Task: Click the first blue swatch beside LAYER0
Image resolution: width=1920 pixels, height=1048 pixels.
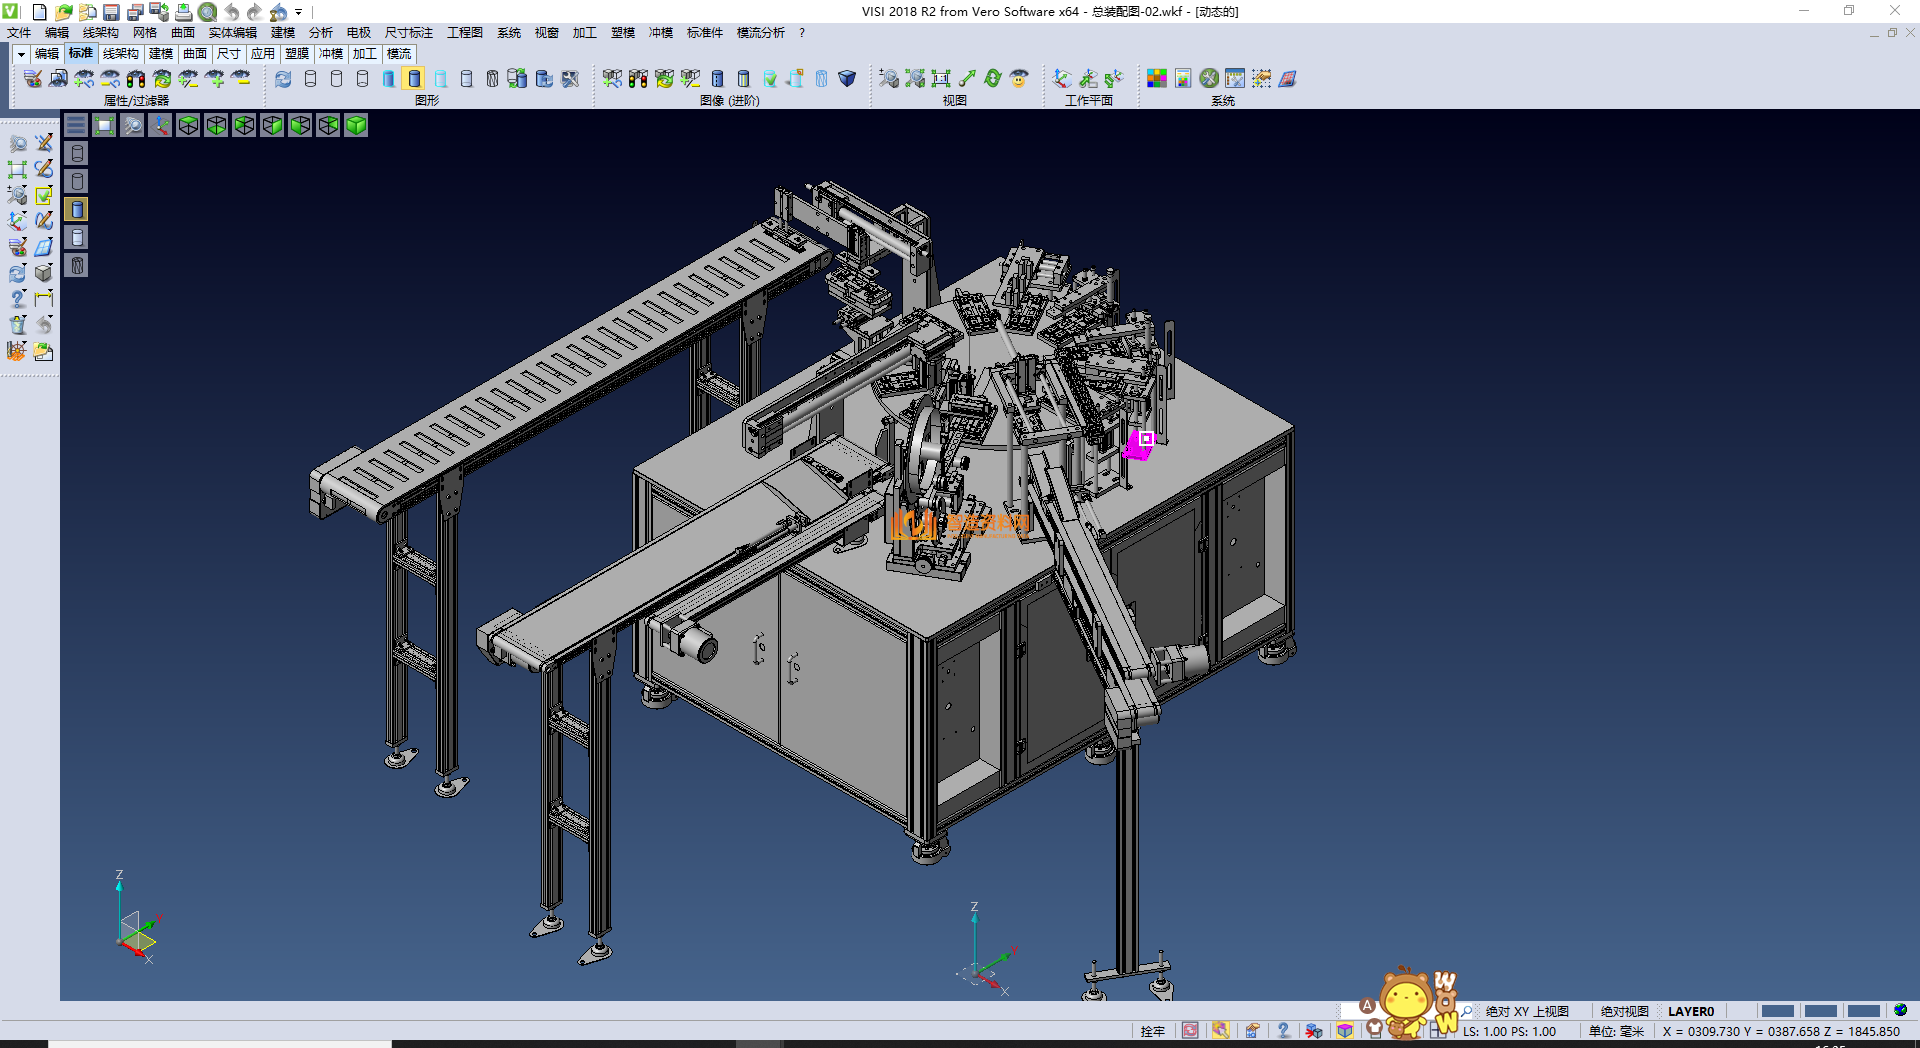Action: (1777, 1011)
